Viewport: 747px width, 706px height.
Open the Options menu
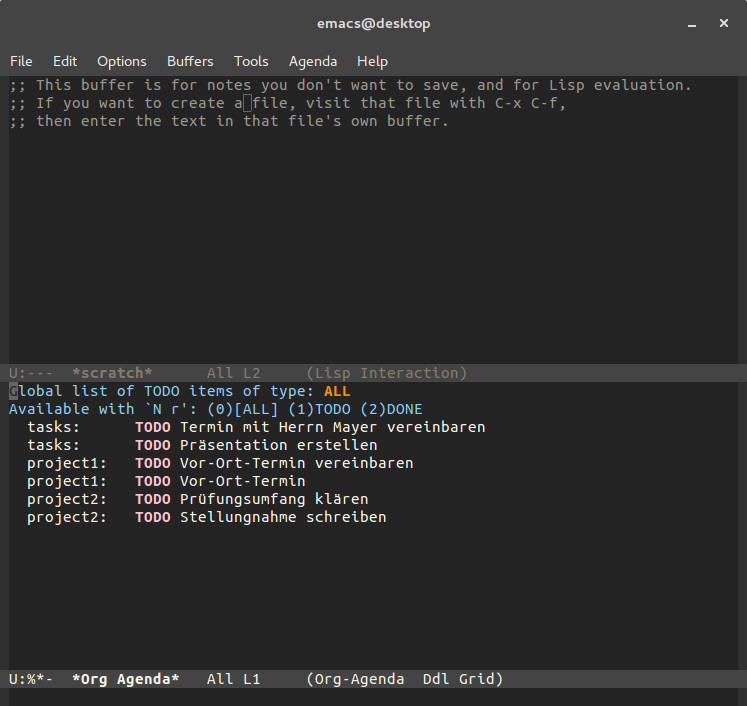[x=121, y=61]
